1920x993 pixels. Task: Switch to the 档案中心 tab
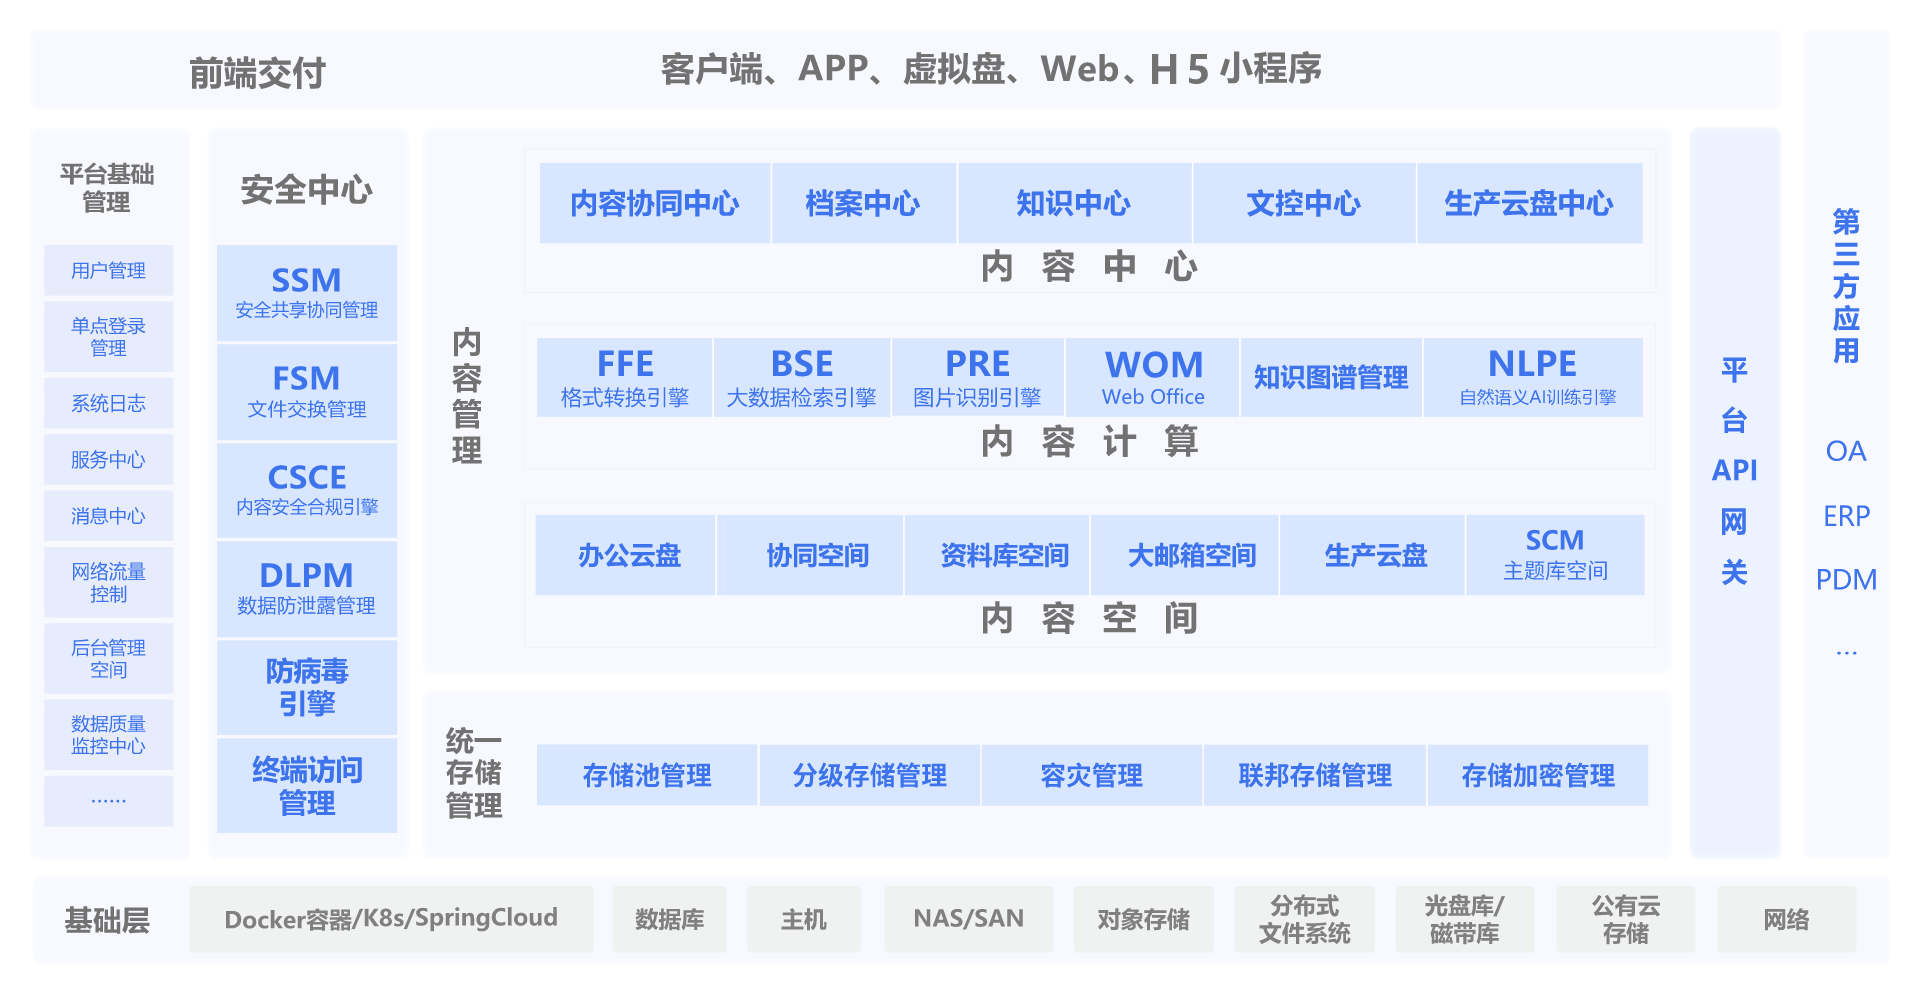862,203
